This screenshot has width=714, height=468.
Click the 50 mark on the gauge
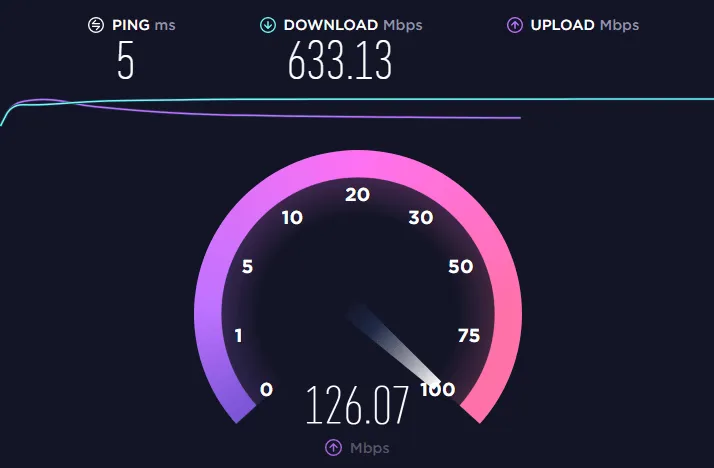click(x=461, y=266)
